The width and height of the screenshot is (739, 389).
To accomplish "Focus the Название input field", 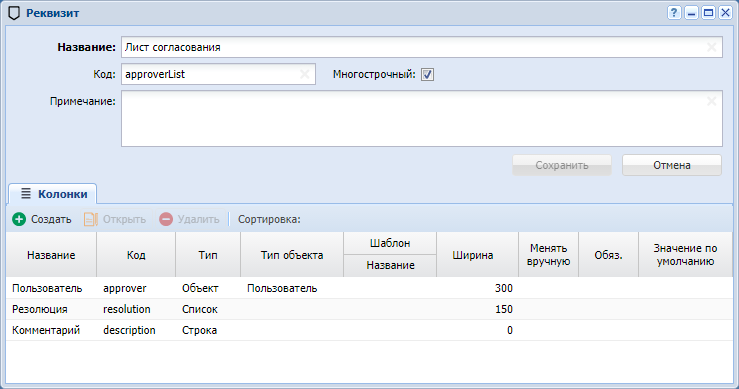I will click(x=422, y=47).
